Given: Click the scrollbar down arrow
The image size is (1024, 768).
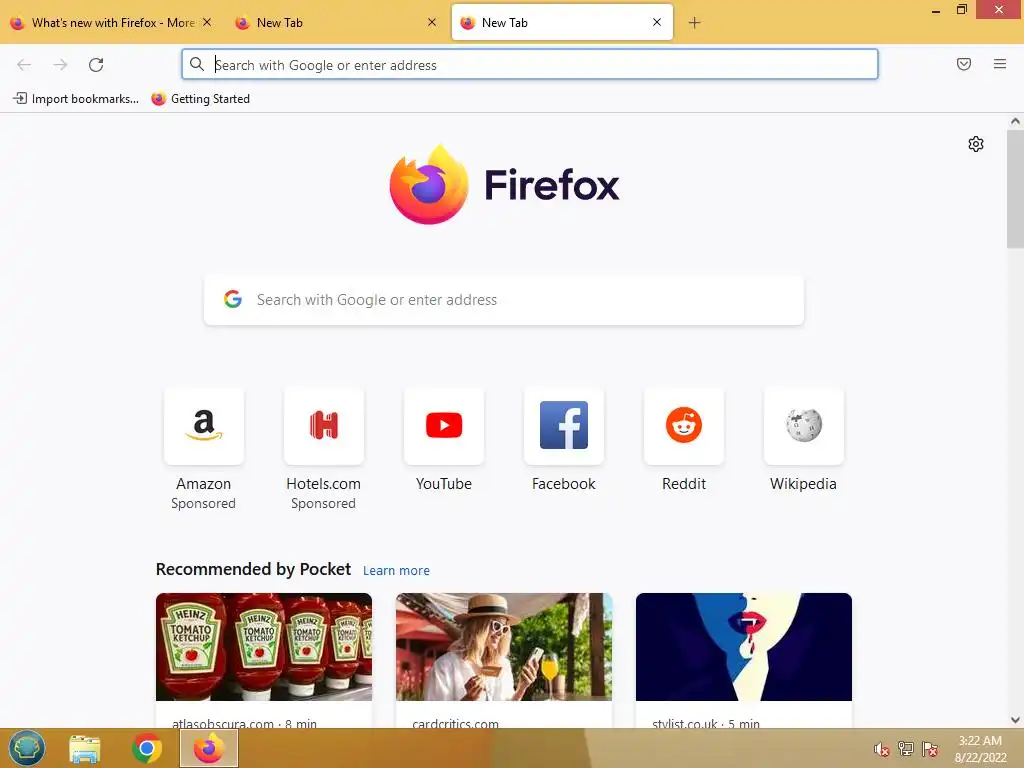Looking at the screenshot, I should click(1015, 720).
